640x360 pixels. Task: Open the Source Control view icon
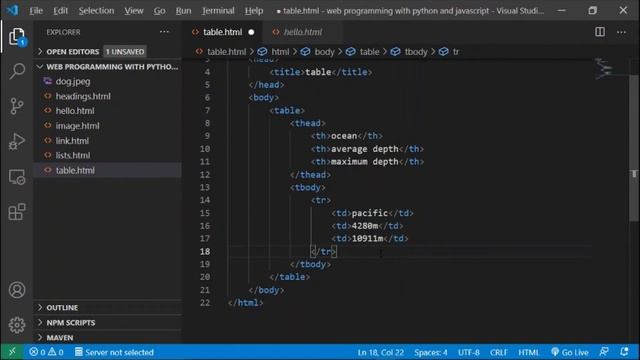[17, 106]
